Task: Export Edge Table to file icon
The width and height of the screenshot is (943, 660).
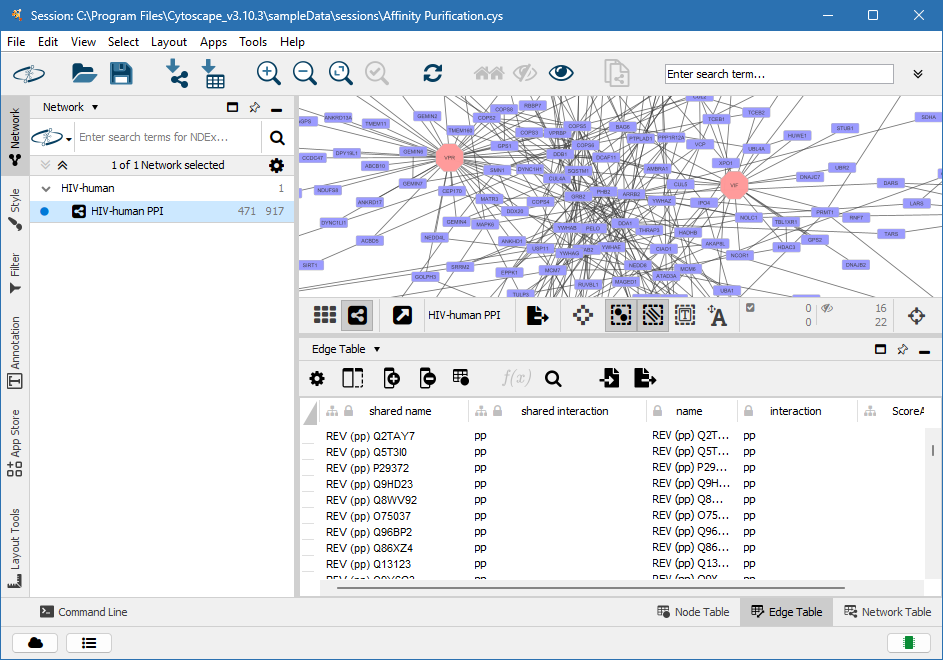Action: (x=645, y=378)
